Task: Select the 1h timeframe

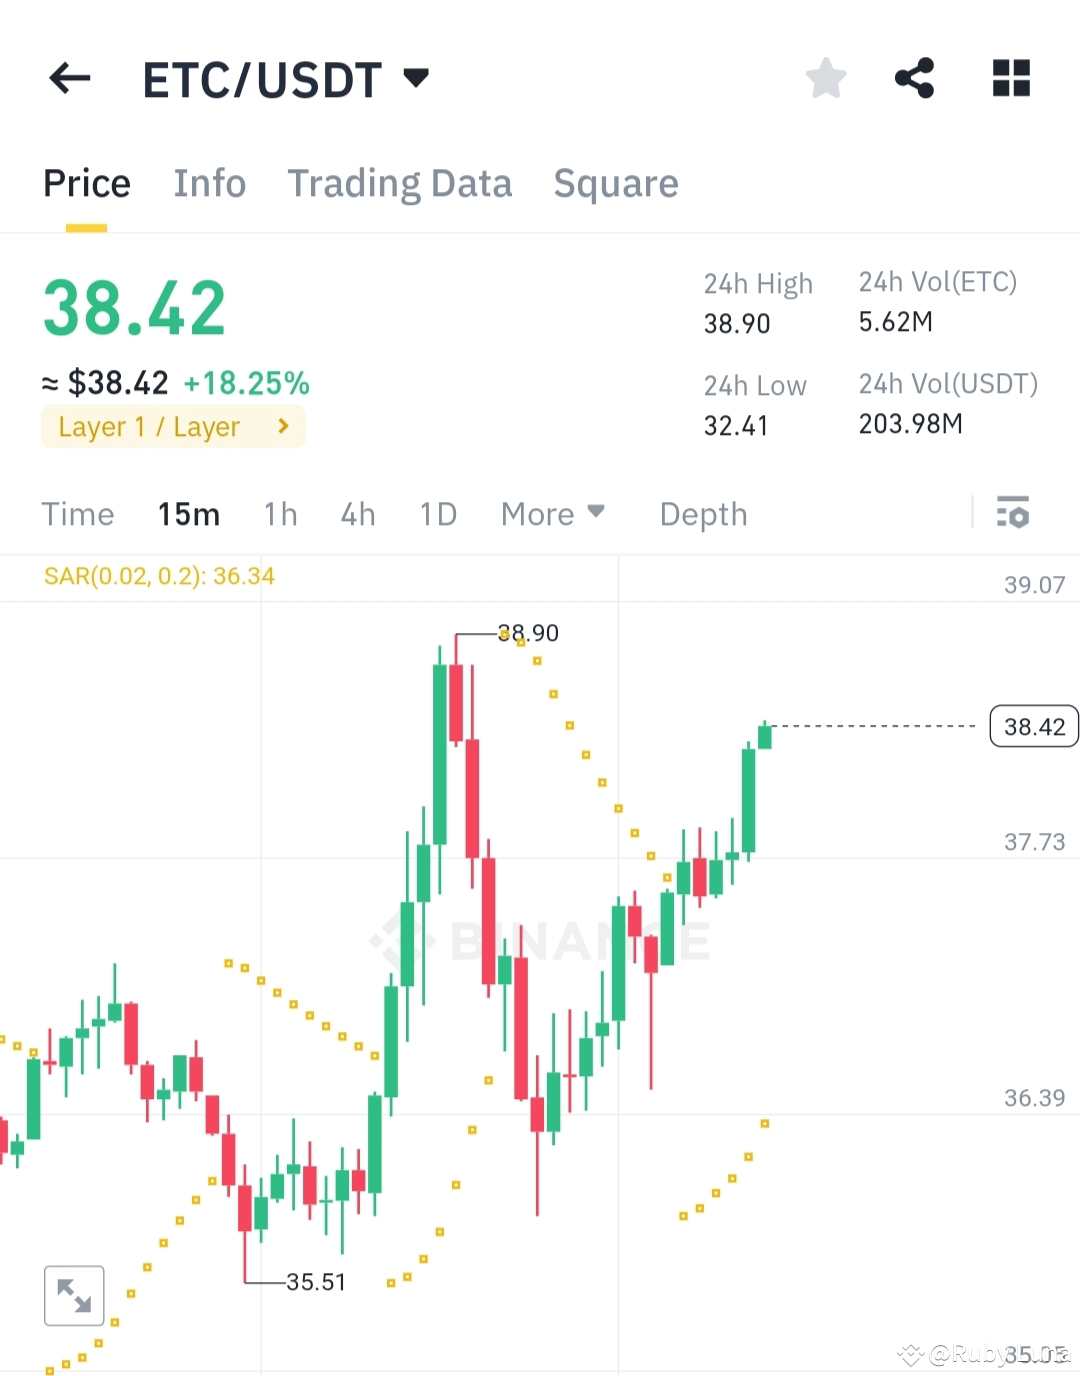Action: pos(280,513)
